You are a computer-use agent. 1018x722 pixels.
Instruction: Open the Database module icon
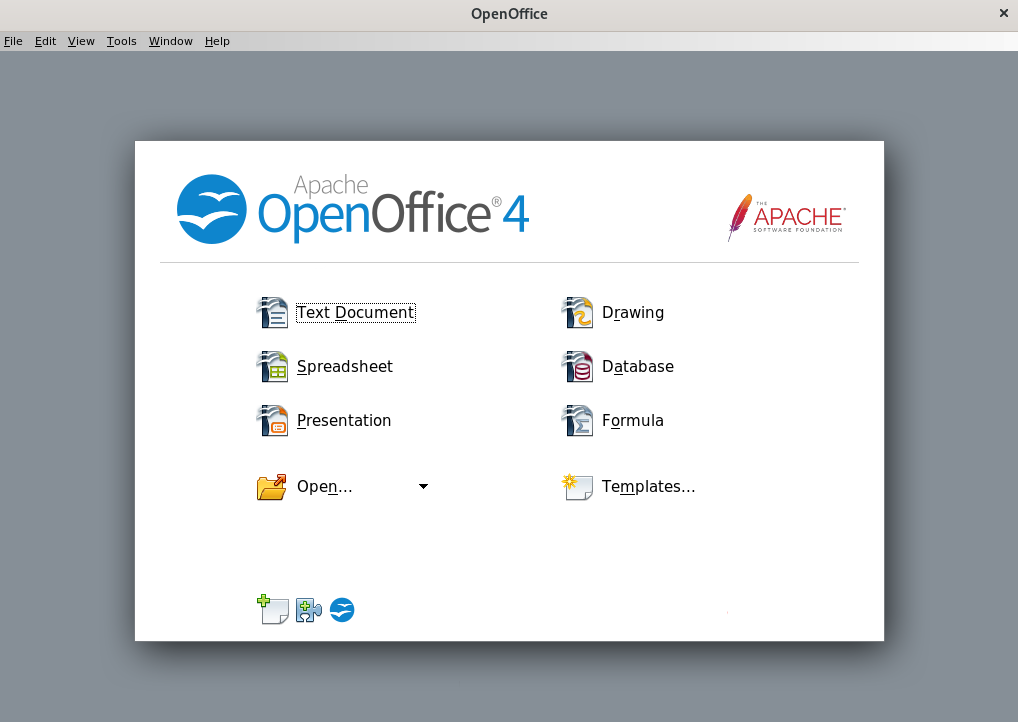point(577,366)
